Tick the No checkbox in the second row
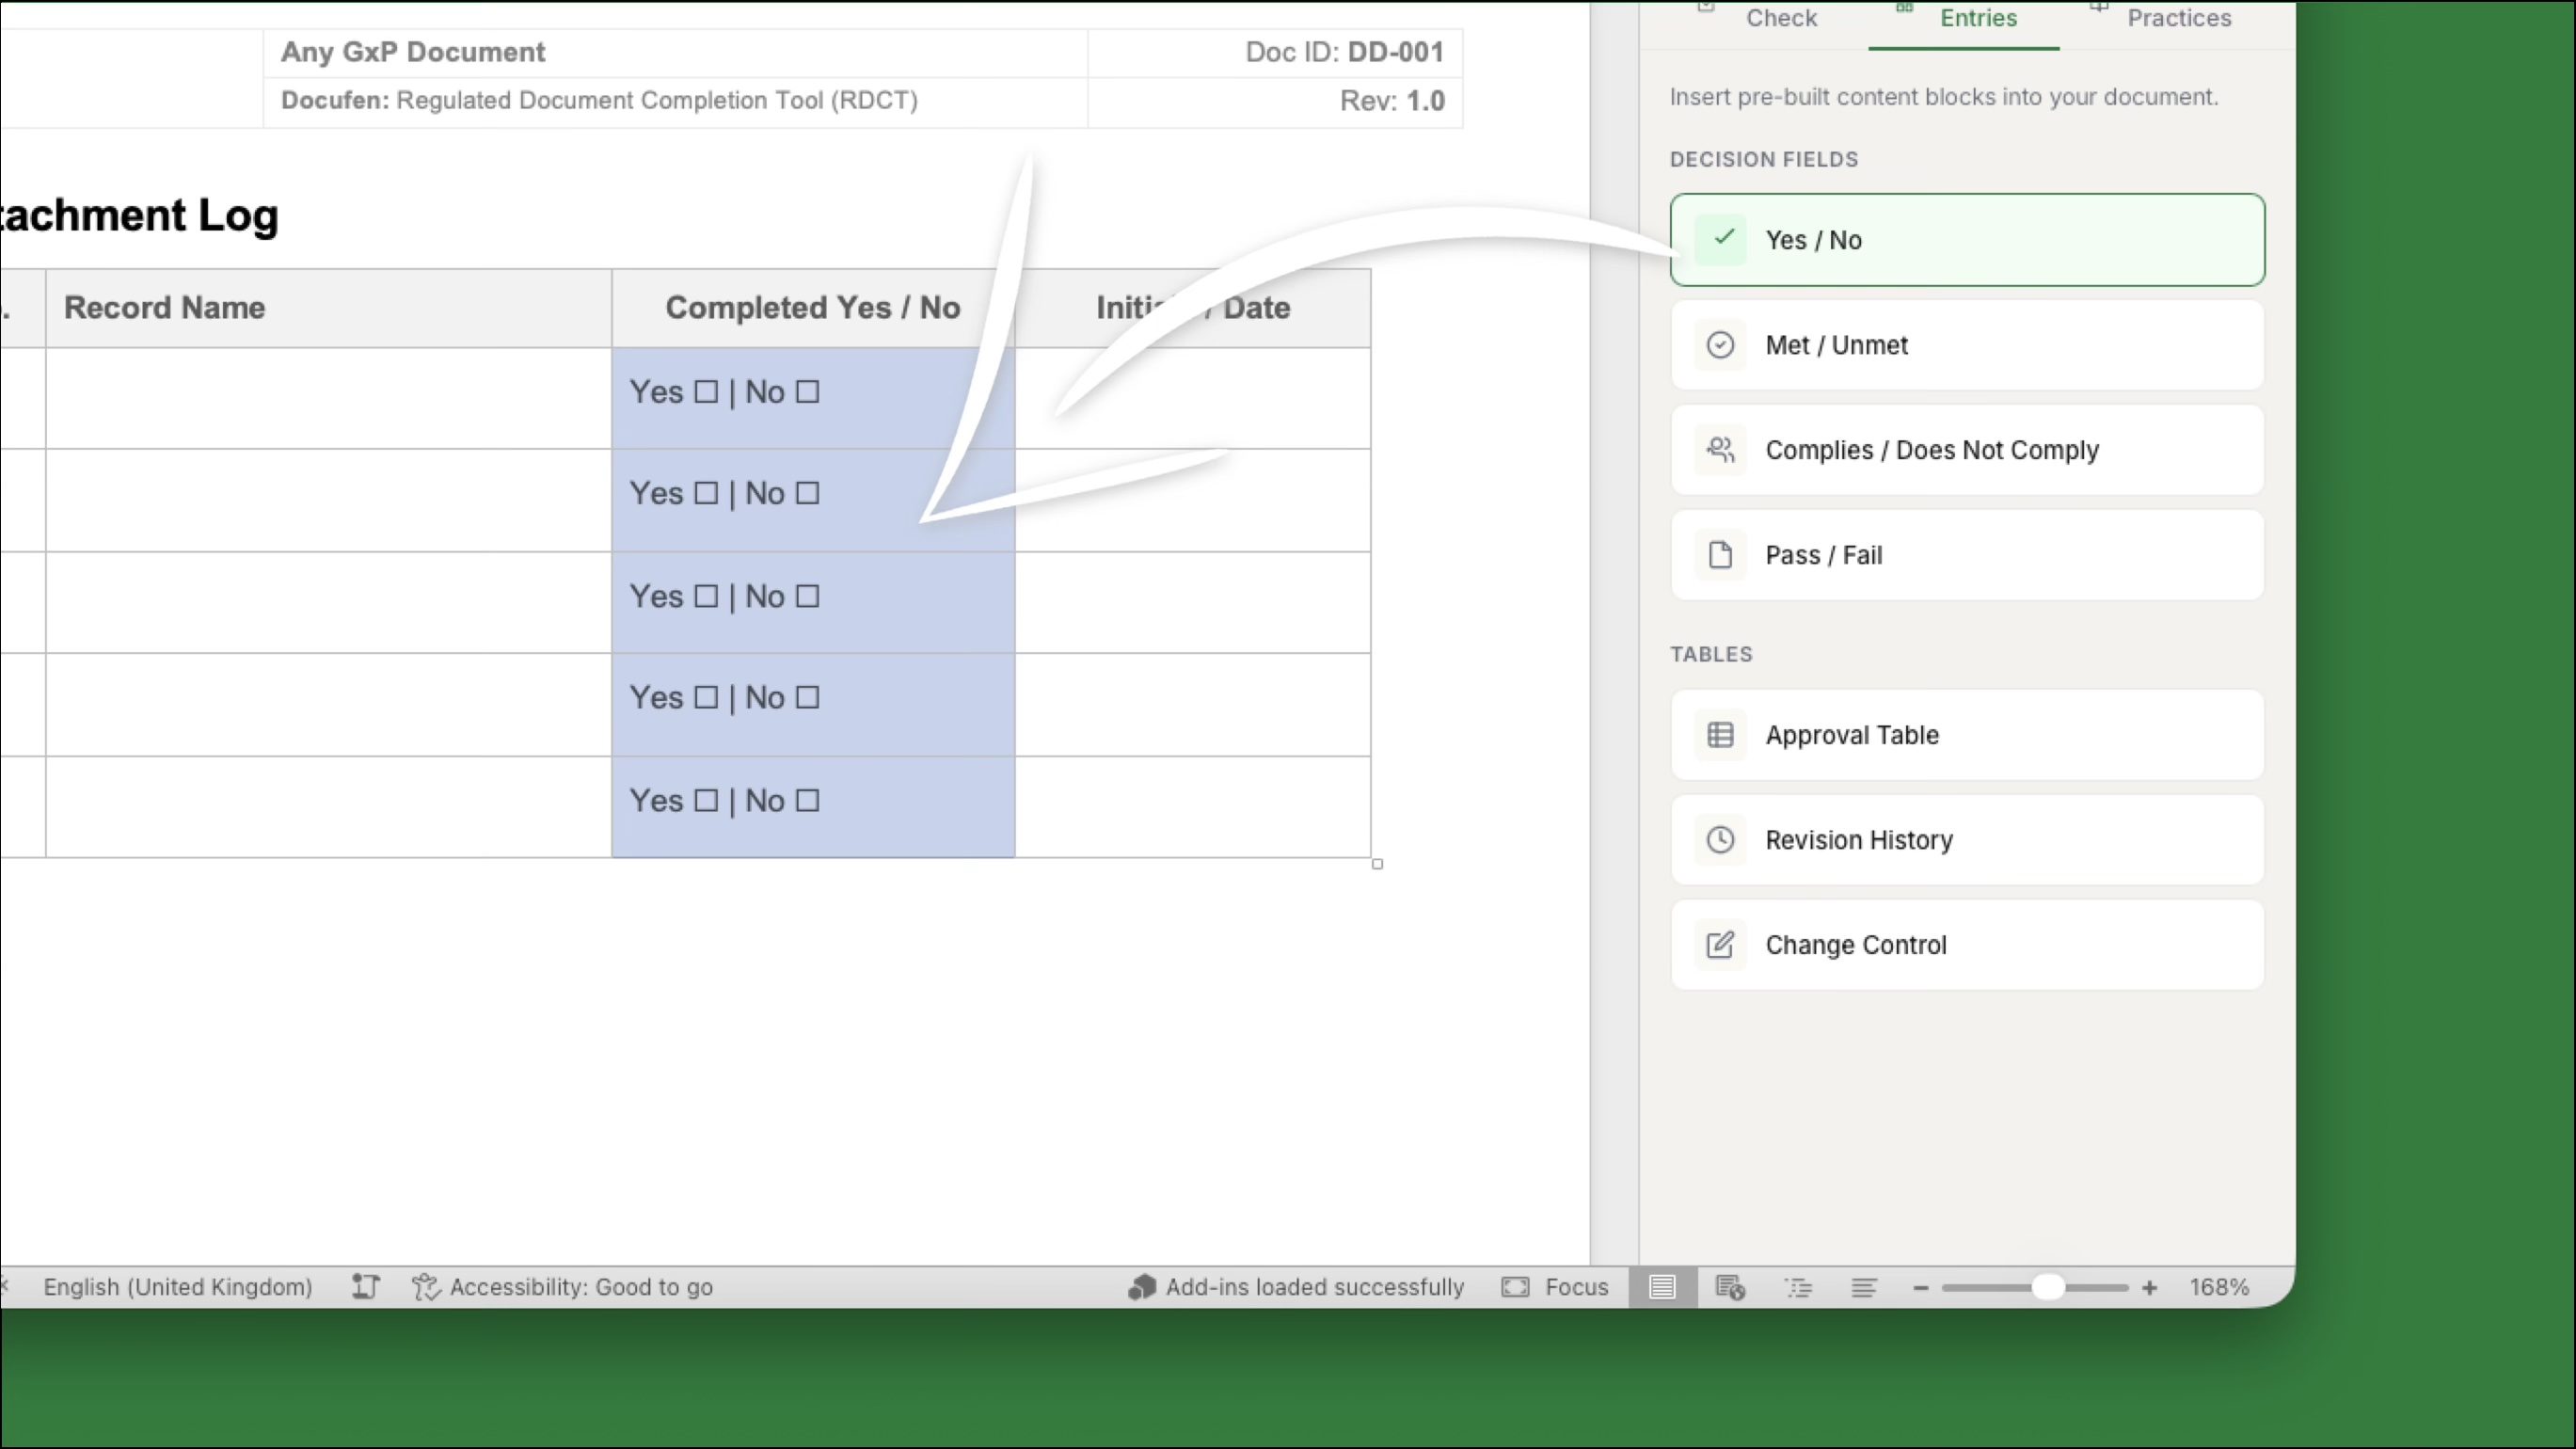Viewport: 2576px width, 1449px height. coord(806,493)
